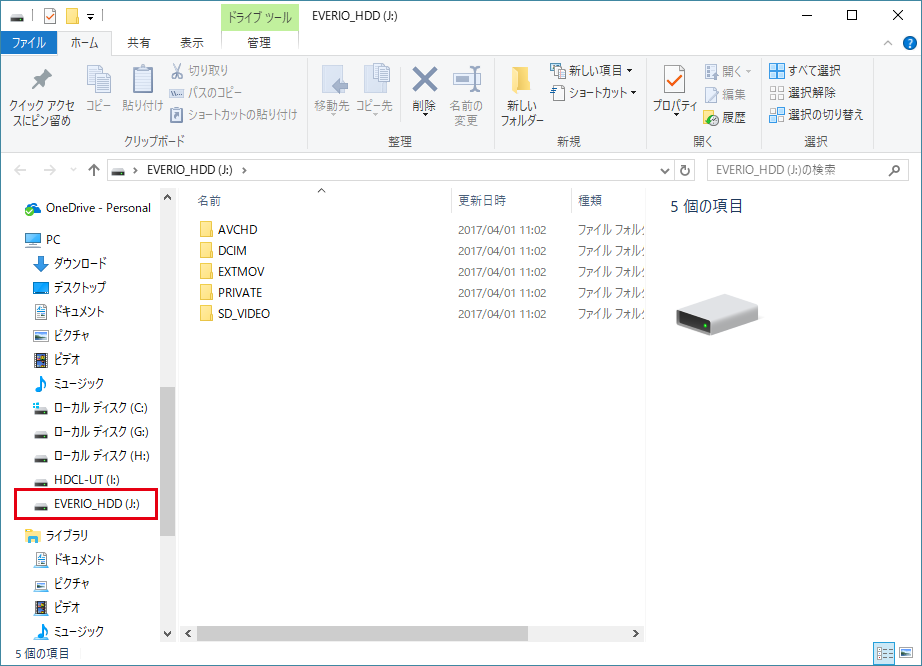This screenshot has height=666, width=922.
Task: Select the SD_VIDEO folder
Action: pyautogui.click(x=244, y=314)
